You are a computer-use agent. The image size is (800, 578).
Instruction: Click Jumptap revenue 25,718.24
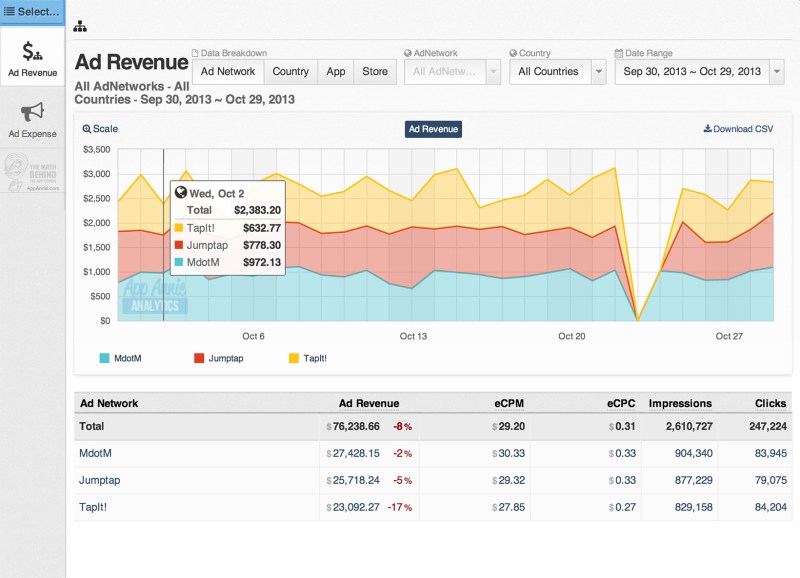(356, 480)
